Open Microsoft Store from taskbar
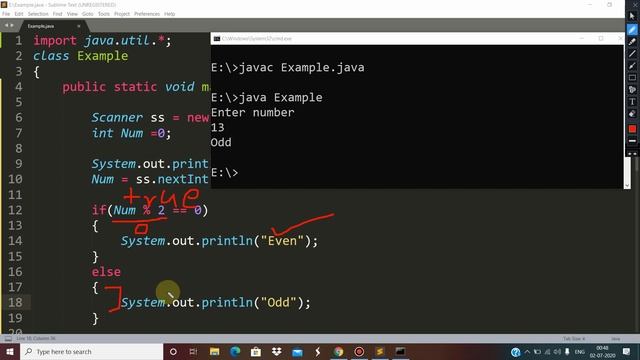 (256, 351)
